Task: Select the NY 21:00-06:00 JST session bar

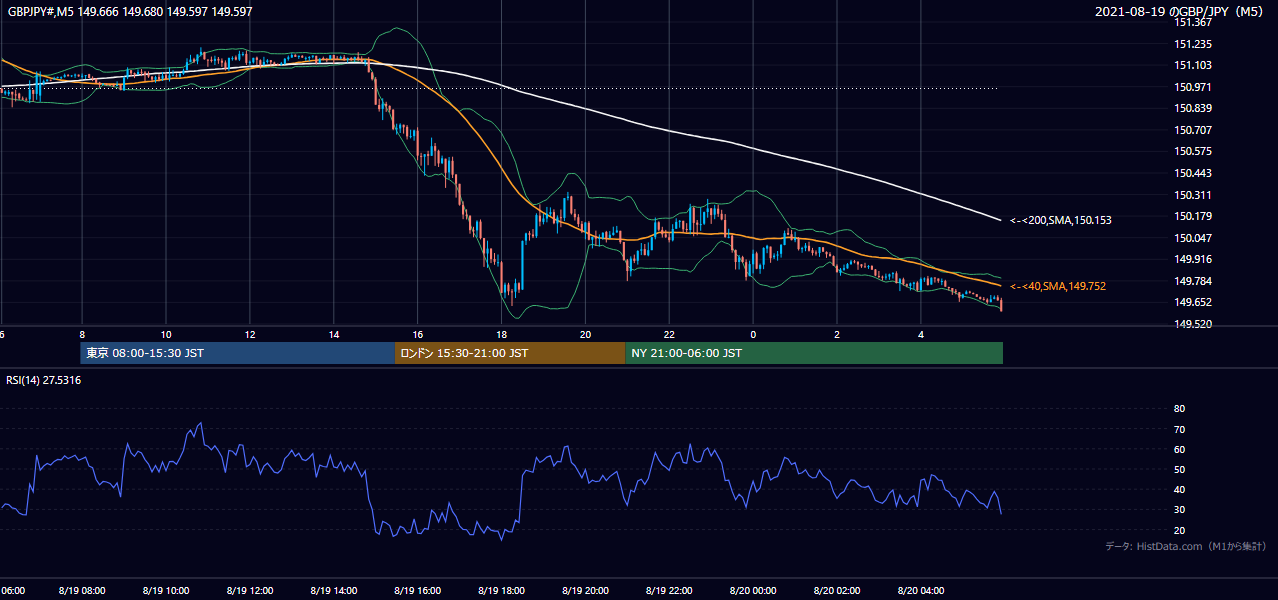Action: tap(814, 353)
